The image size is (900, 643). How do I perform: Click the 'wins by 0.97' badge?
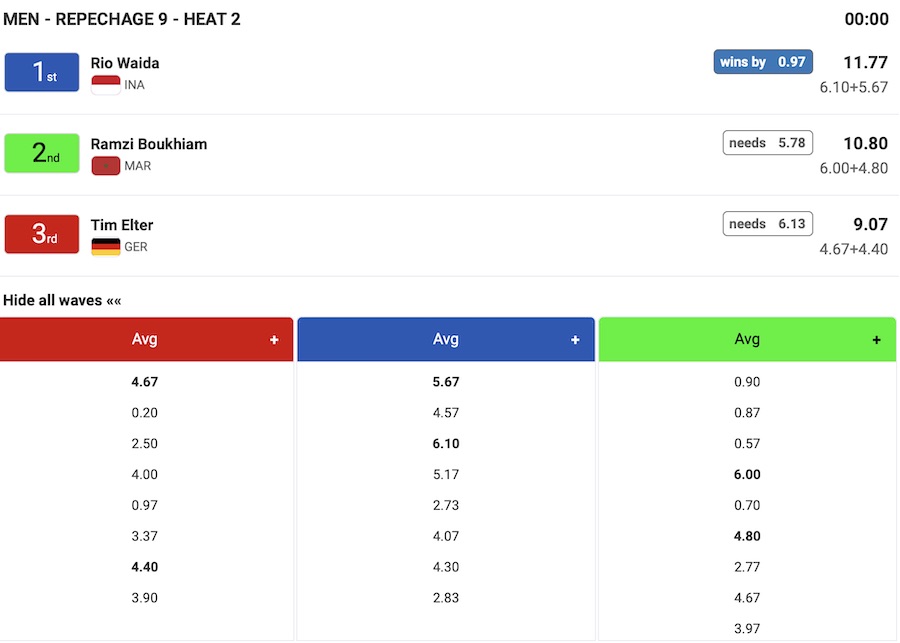point(762,62)
